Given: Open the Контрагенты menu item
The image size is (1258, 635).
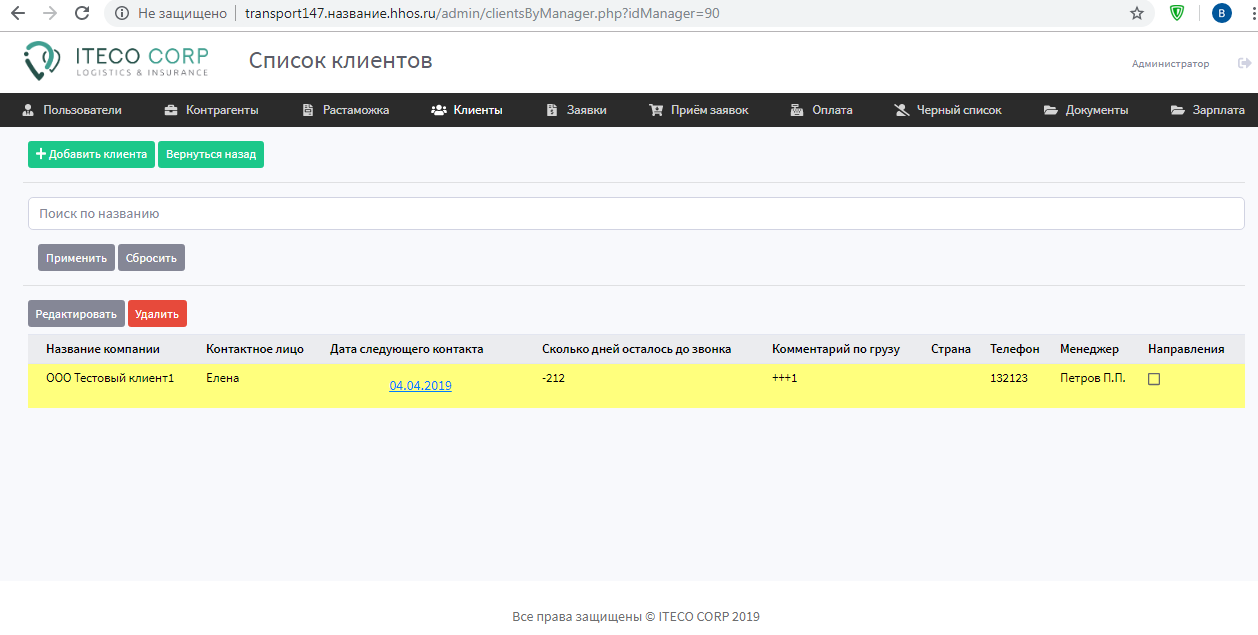Looking at the screenshot, I should [x=211, y=110].
